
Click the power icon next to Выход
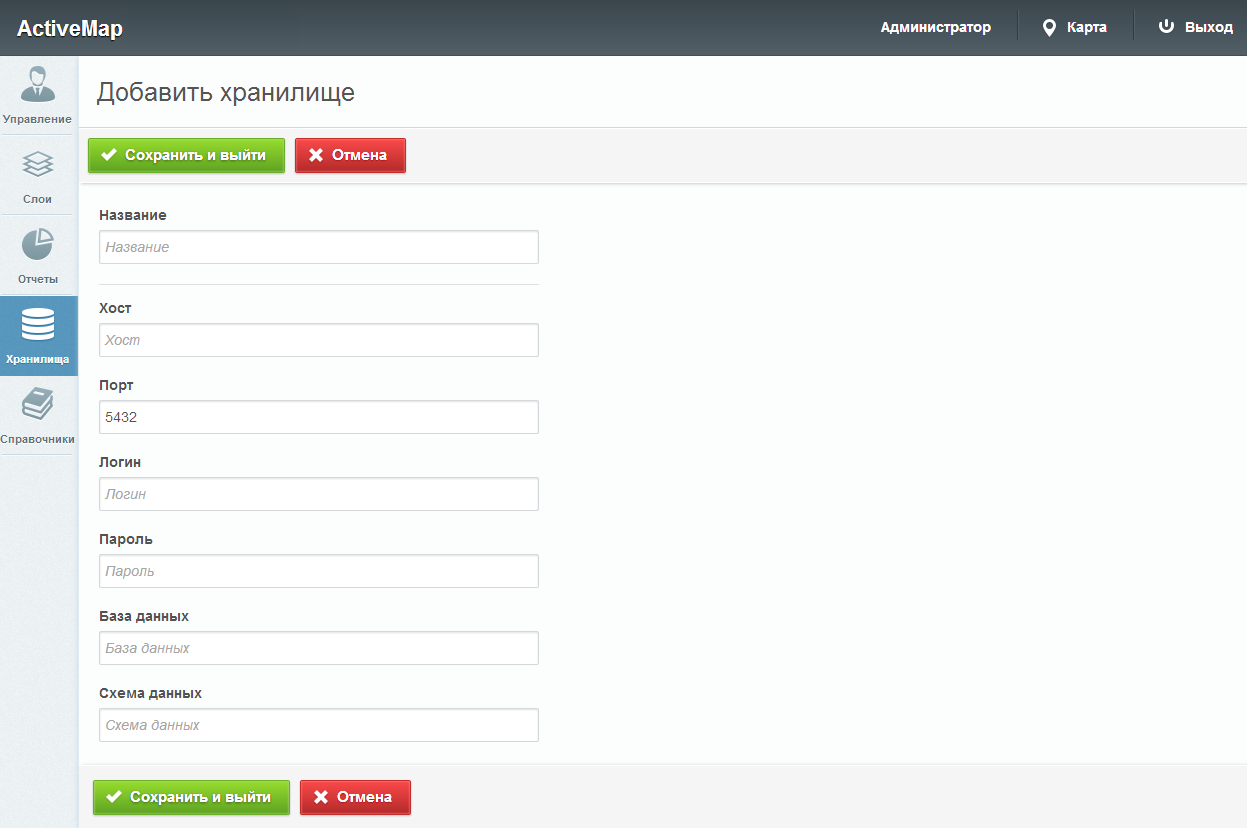click(x=1166, y=27)
